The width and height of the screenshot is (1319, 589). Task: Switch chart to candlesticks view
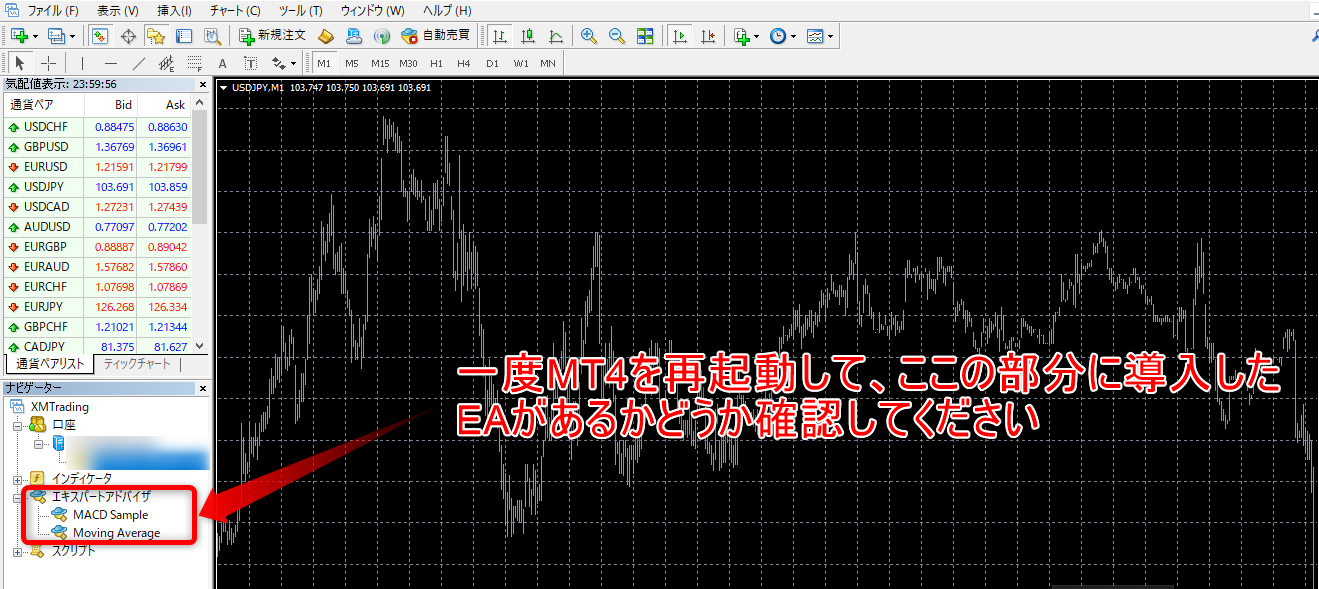527,36
